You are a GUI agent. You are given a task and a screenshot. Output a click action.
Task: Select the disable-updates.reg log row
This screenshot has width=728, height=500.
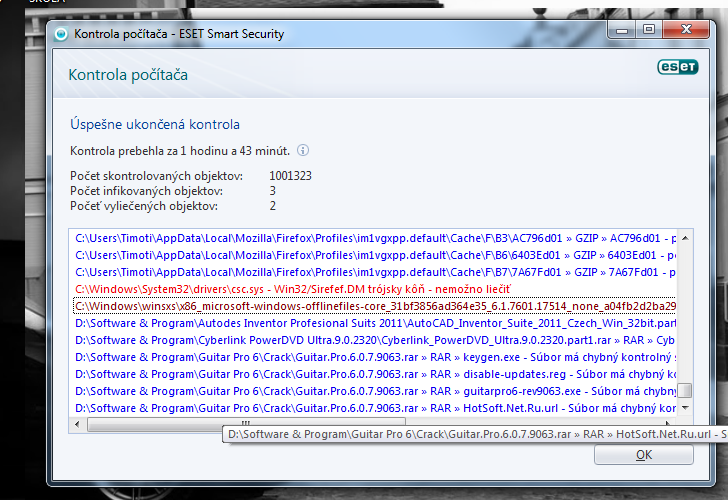coord(375,374)
